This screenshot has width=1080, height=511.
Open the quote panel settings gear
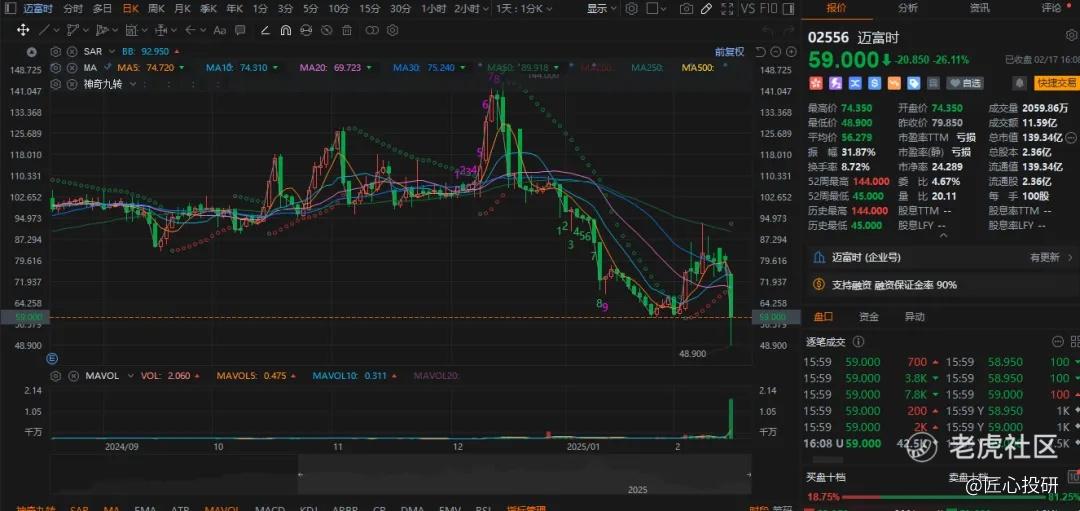tap(1072, 34)
